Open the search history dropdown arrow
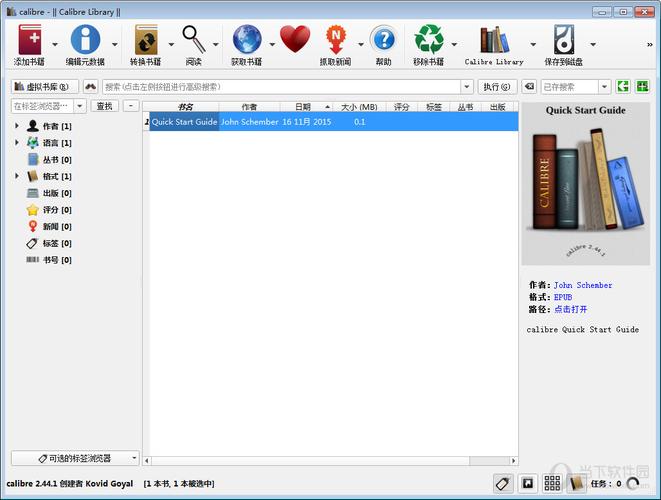The width and height of the screenshot is (661, 500). coord(467,87)
